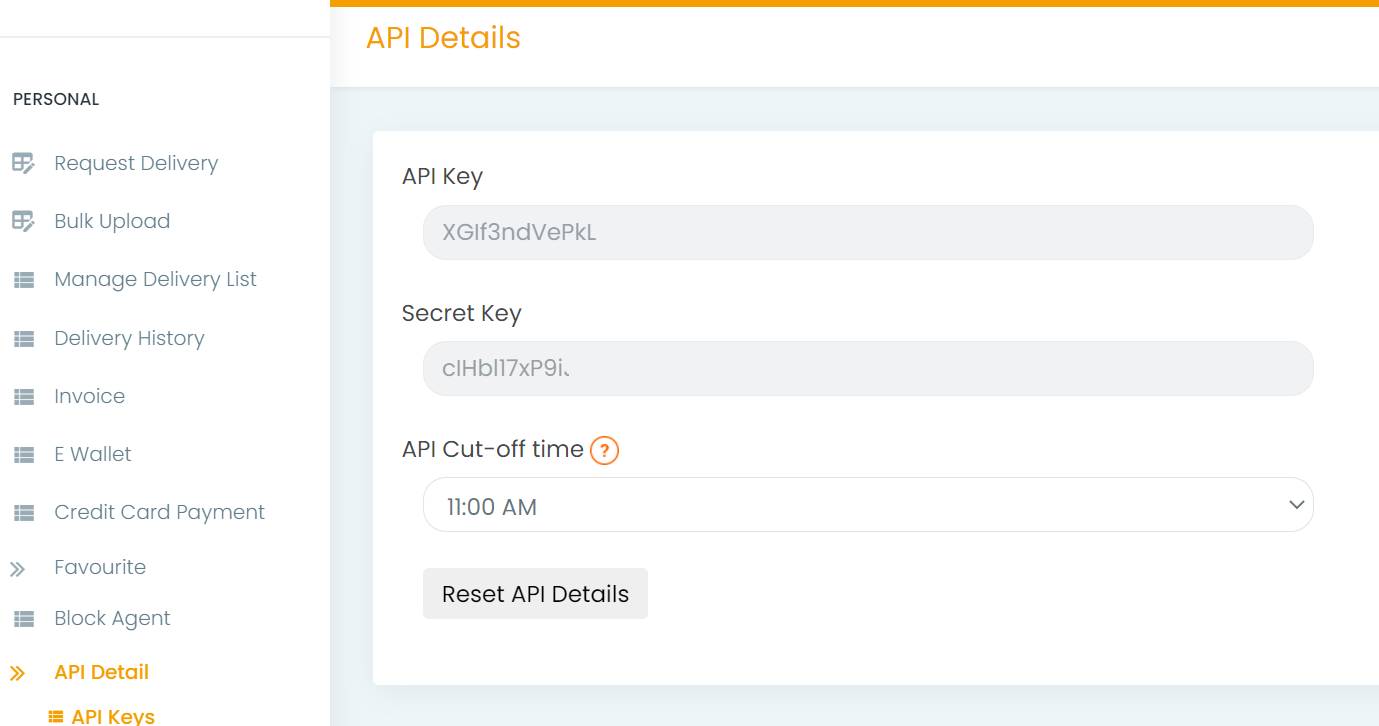Click the Block Agent icon

(23, 617)
